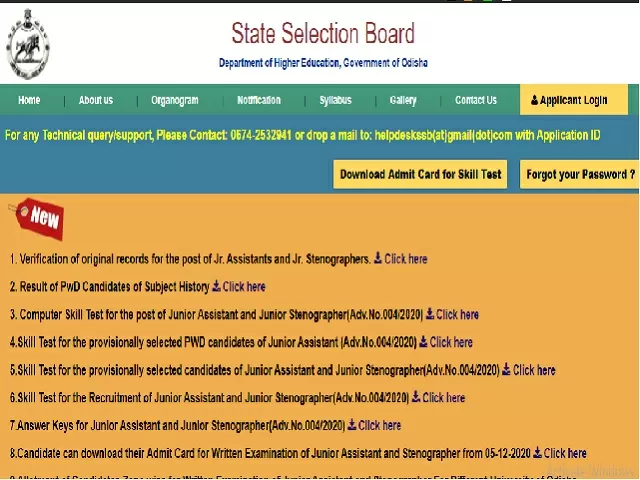Click the helpdeskssb(at)gmail(dot)com email text
The height and width of the screenshot is (480, 640).
443,135
